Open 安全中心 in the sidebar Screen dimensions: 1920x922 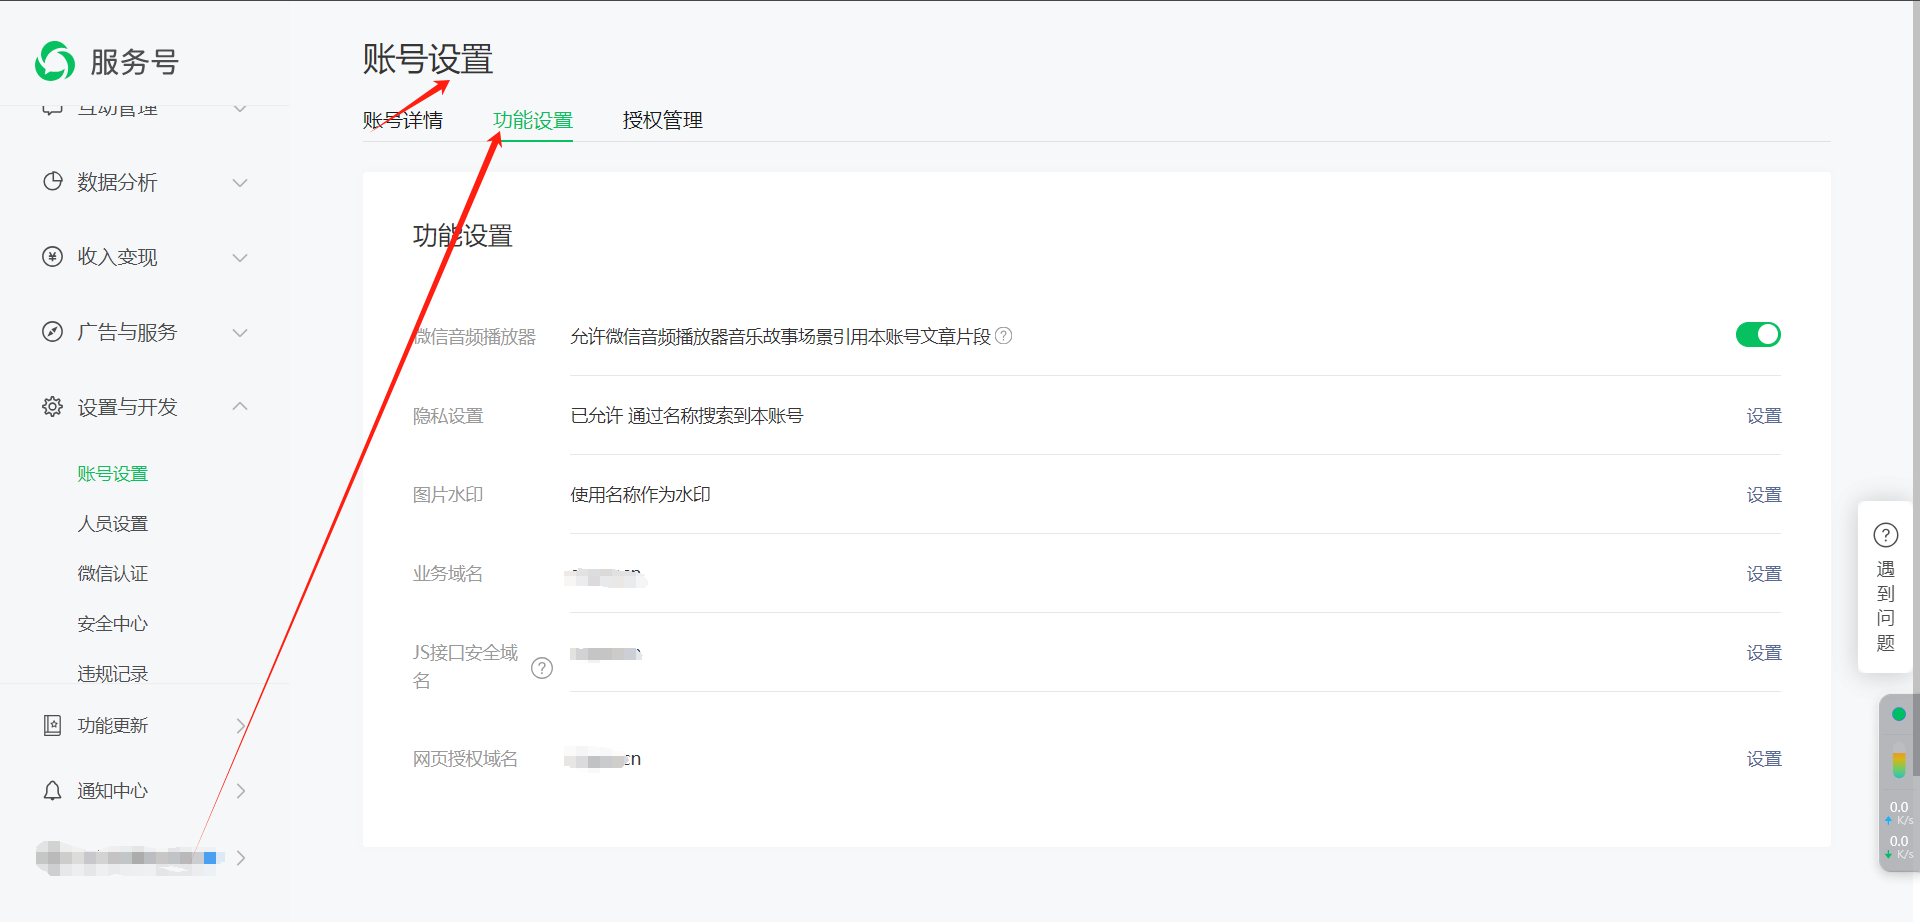113,624
